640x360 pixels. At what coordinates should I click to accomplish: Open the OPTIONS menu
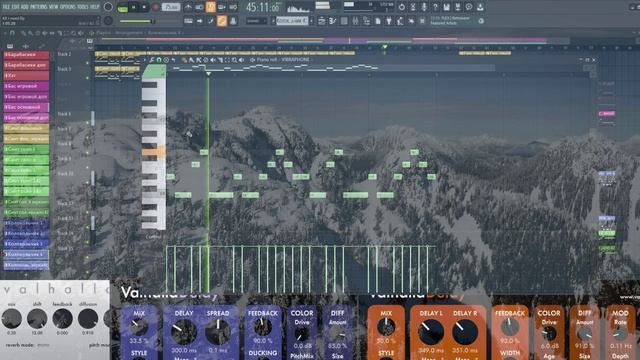[x=68, y=7]
